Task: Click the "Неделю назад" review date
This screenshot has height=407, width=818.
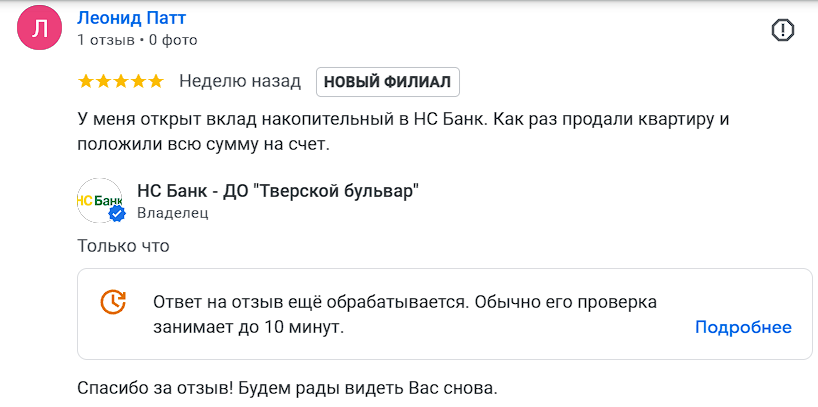Action: 240,81
